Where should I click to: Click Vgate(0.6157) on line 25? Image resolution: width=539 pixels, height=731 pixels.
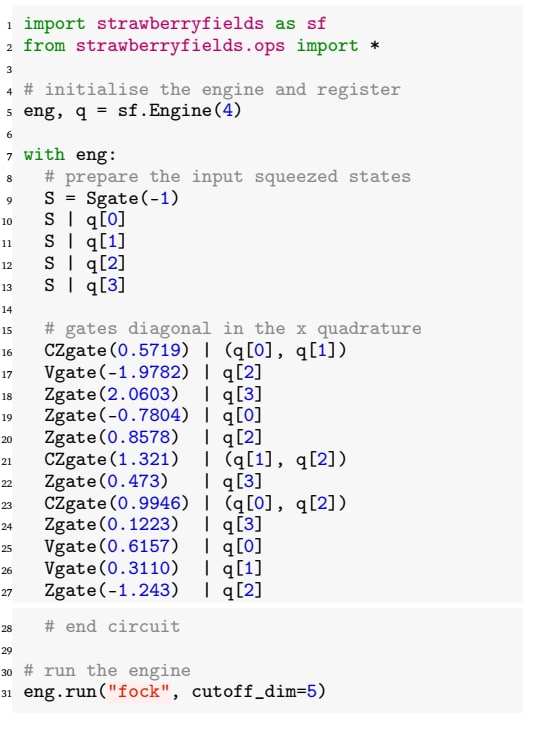point(111,546)
